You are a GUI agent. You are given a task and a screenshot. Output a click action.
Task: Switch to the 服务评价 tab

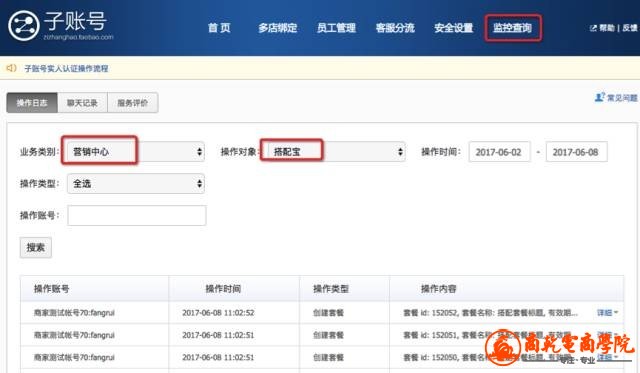coord(133,102)
